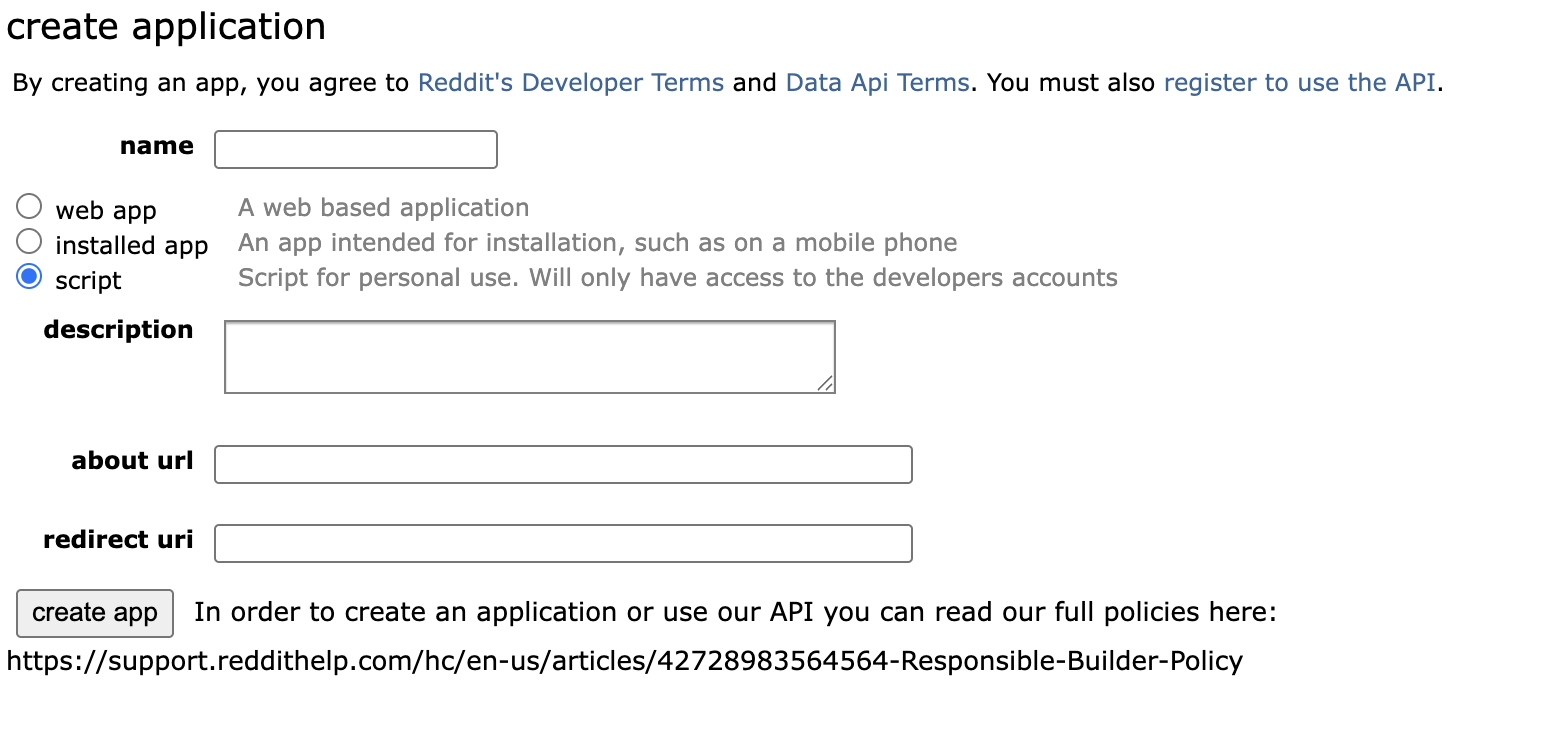
Task: Click the description box resize handle
Action: 824,383
